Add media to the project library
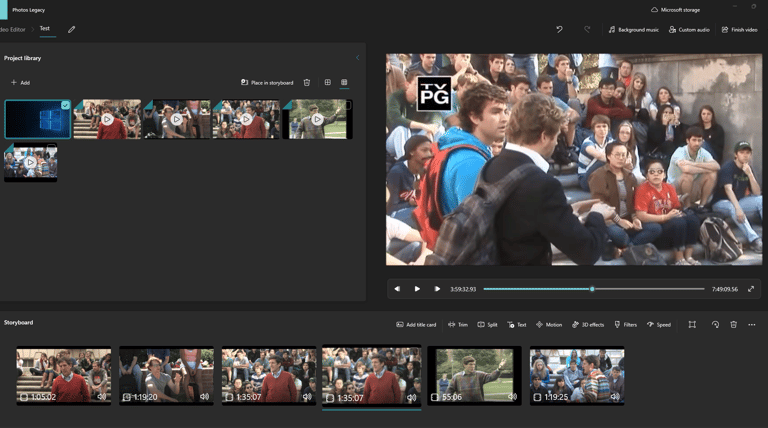This screenshot has height=428, width=768. point(21,83)
